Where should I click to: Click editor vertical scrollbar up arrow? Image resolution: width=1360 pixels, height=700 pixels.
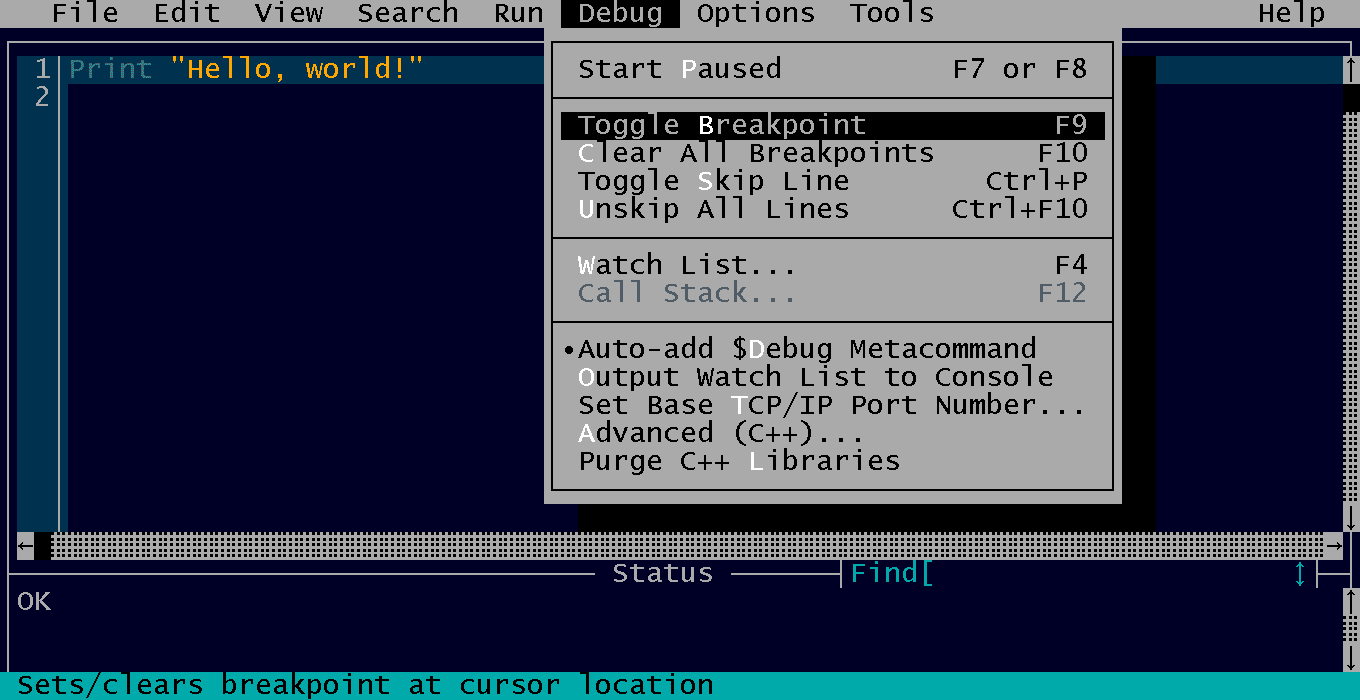tap(1351, 69)
